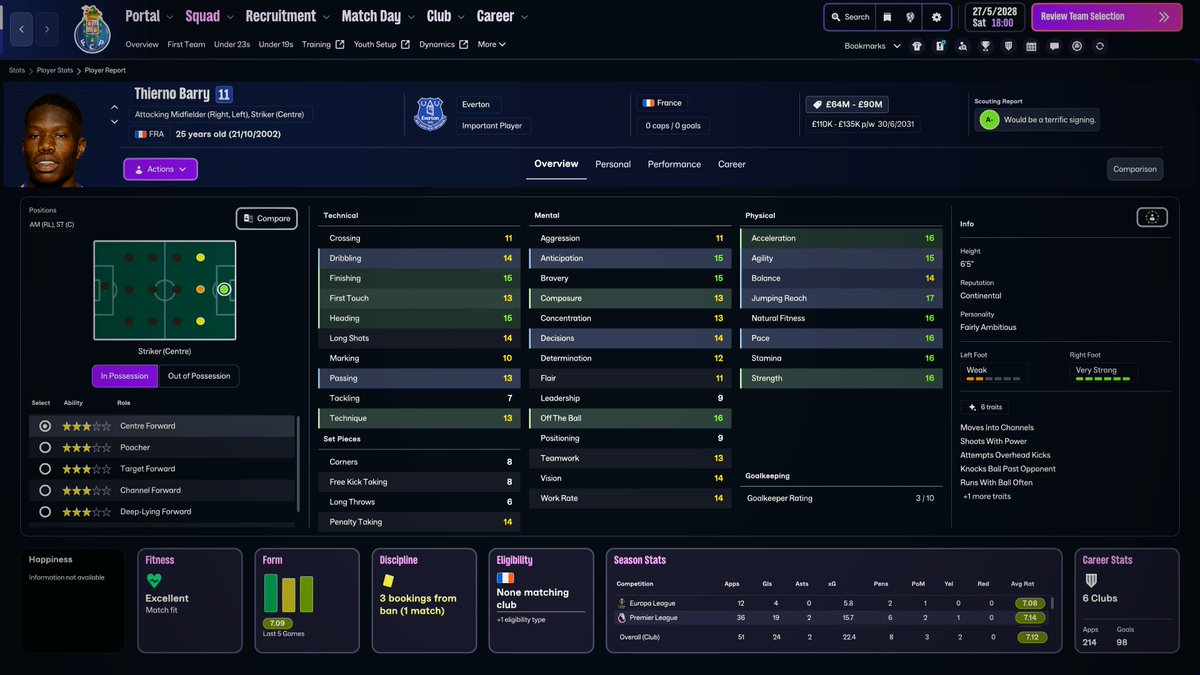1200x675 pixels.
Task: Expand the Club menu dropdown
Action: click(x=445, y=16)
